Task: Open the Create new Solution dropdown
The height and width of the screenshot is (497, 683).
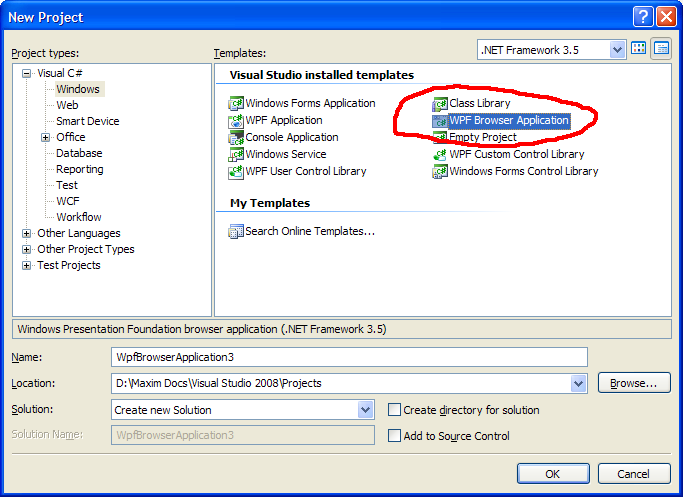Action: 365,410
